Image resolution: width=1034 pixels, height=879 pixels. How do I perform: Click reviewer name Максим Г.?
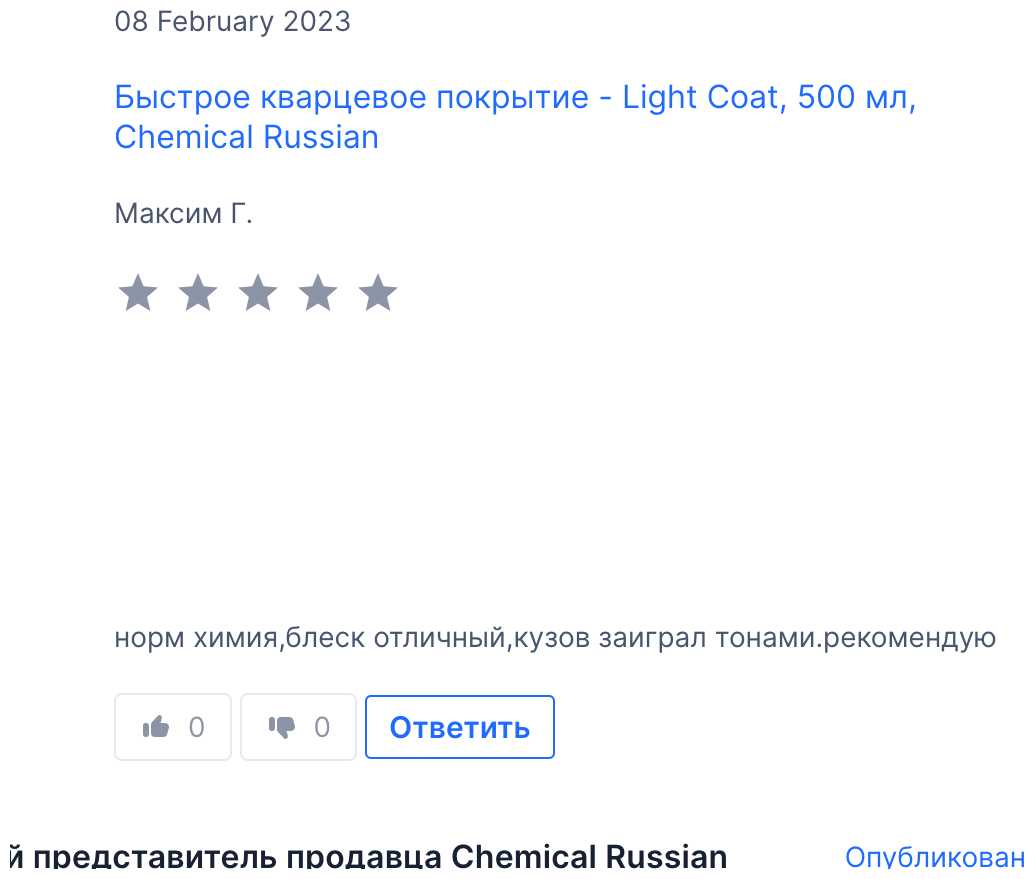click(x=184, y=214)
